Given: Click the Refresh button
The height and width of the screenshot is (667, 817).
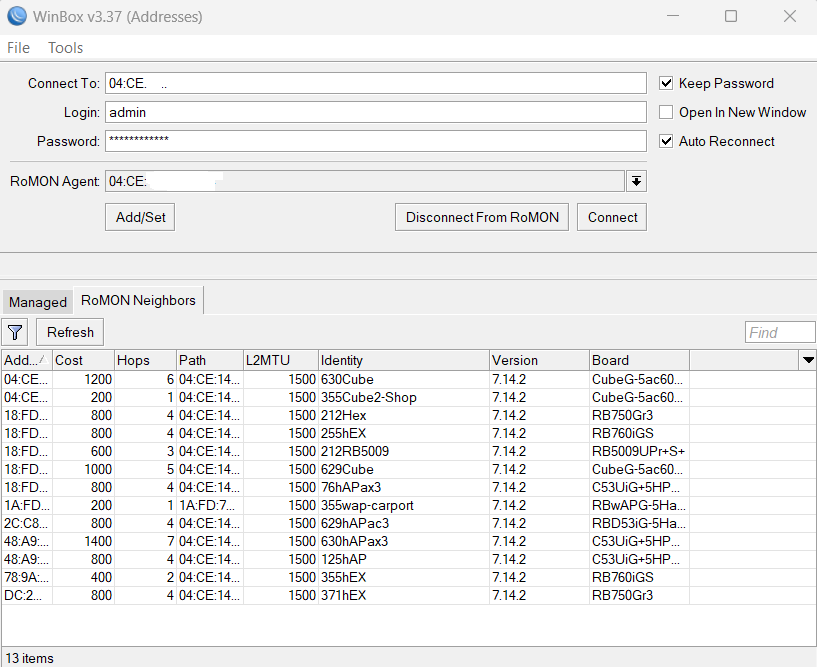Looking at the screenshot, I should (x=70, y=332).
